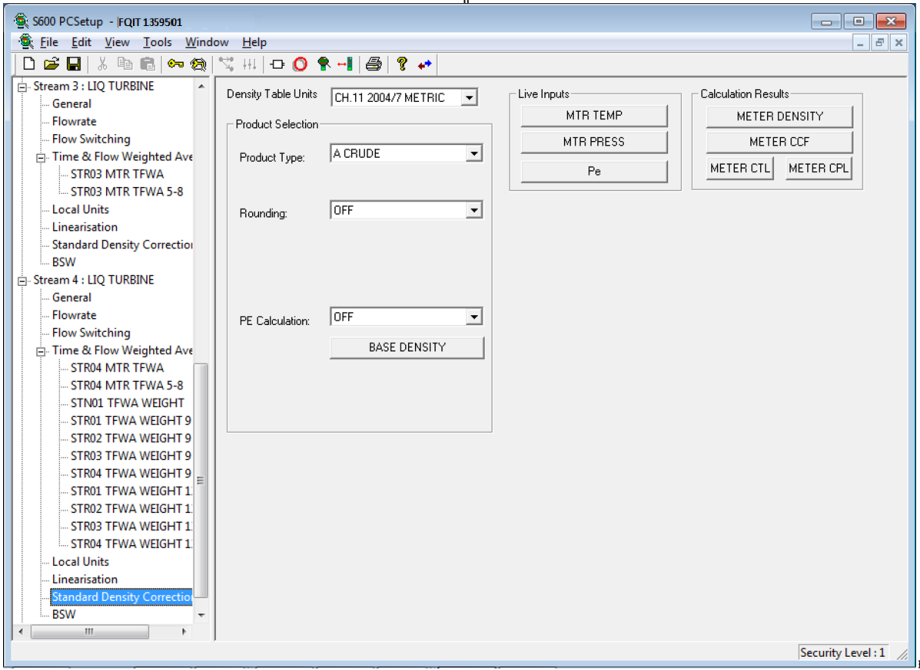Image resolution: width=920 pixels, height=670 pixels.
Task: Click the New file toolbar icon
Action: coord(29,64)
